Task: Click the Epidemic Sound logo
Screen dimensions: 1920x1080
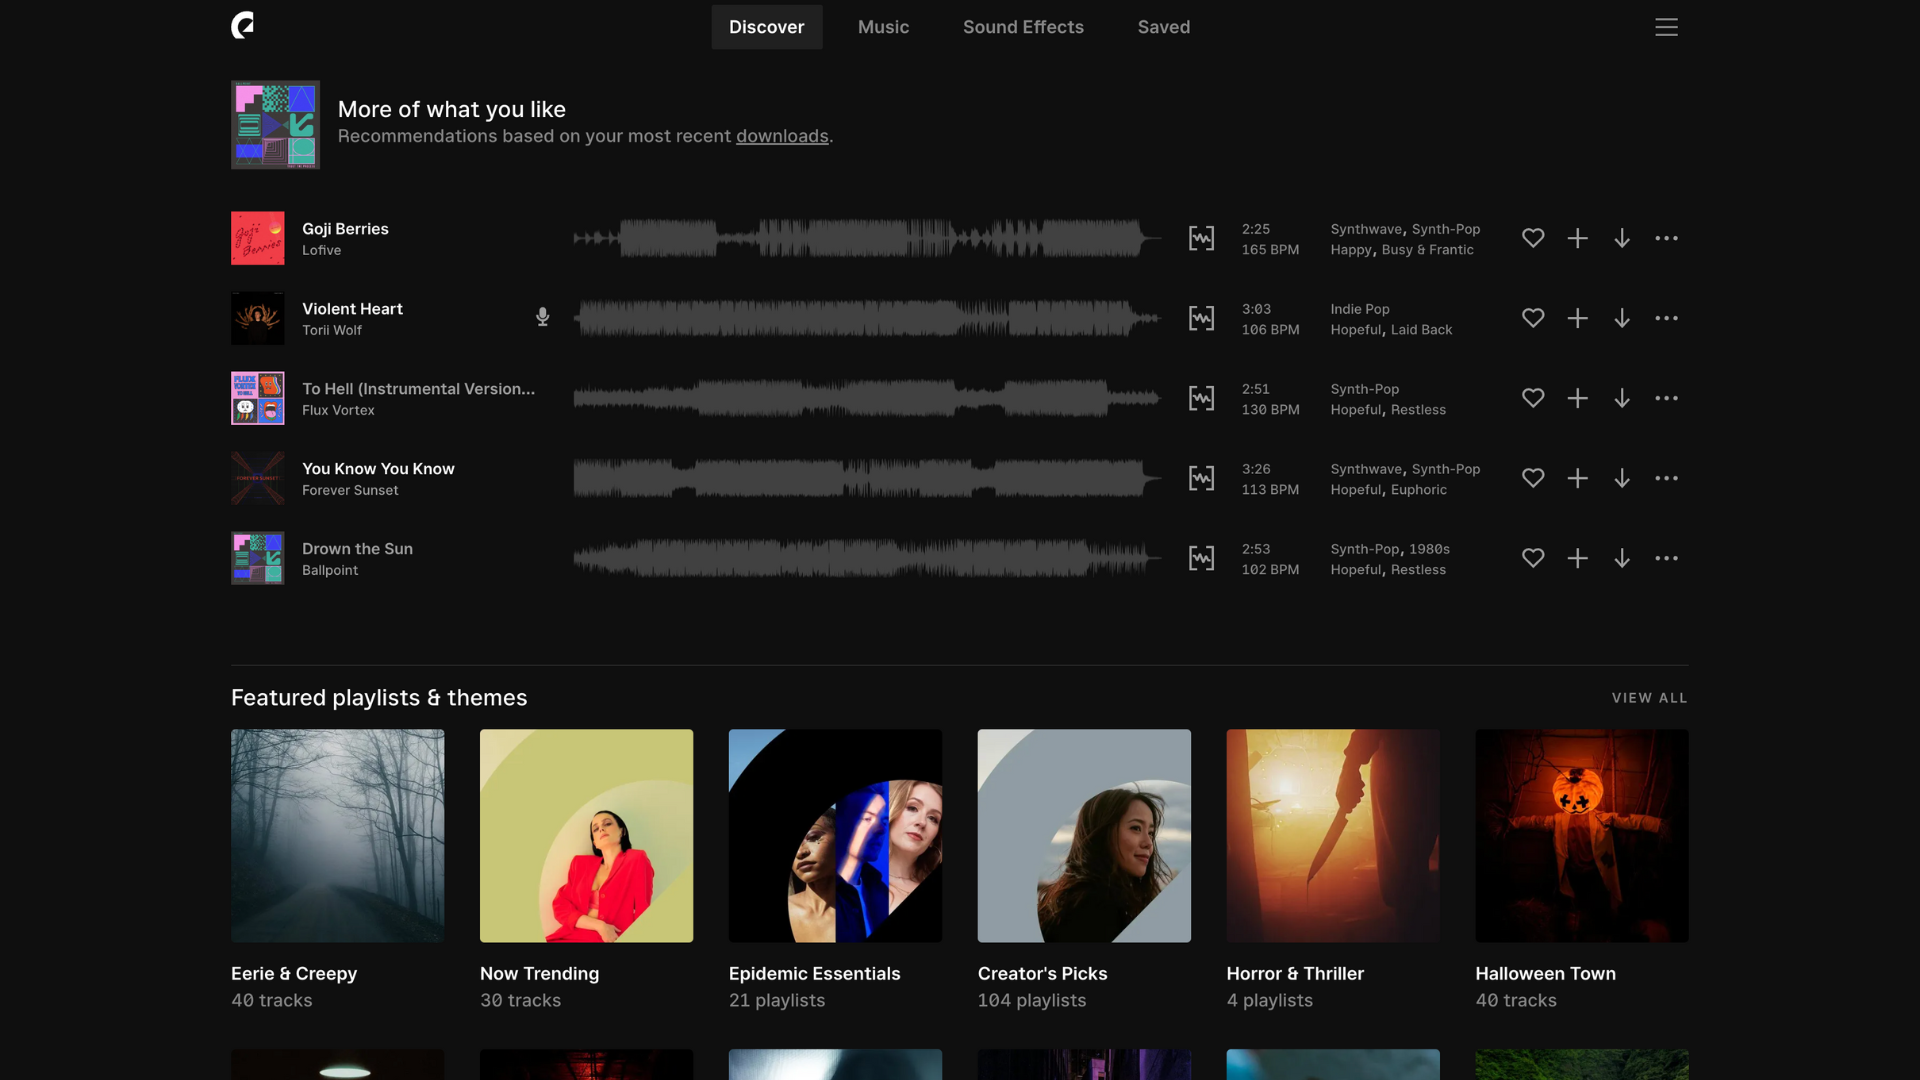Action: [x=242, y=26]
